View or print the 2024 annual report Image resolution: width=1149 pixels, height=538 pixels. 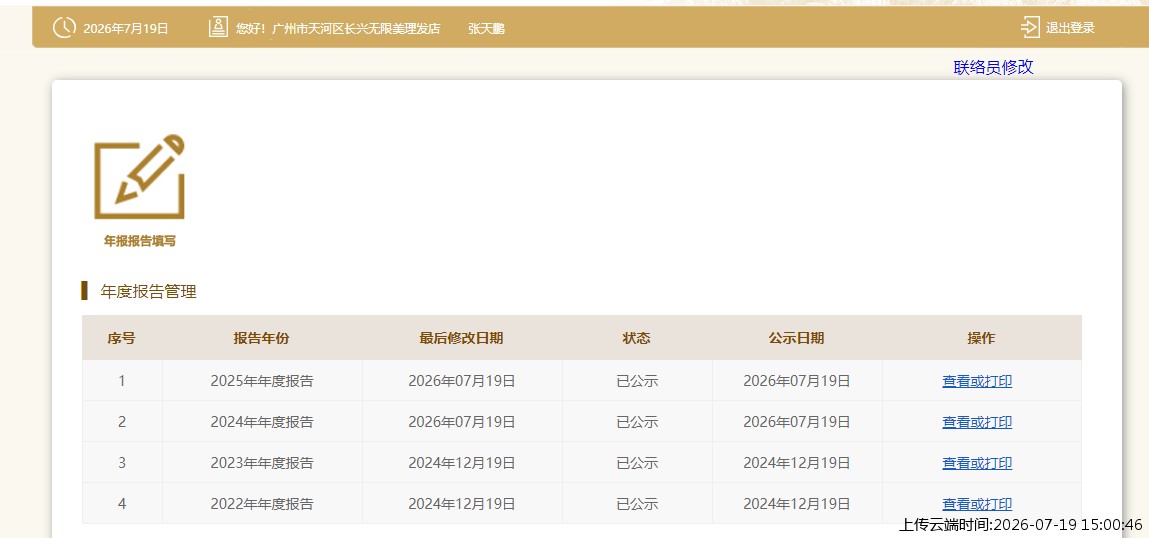(x=977, y=422)
